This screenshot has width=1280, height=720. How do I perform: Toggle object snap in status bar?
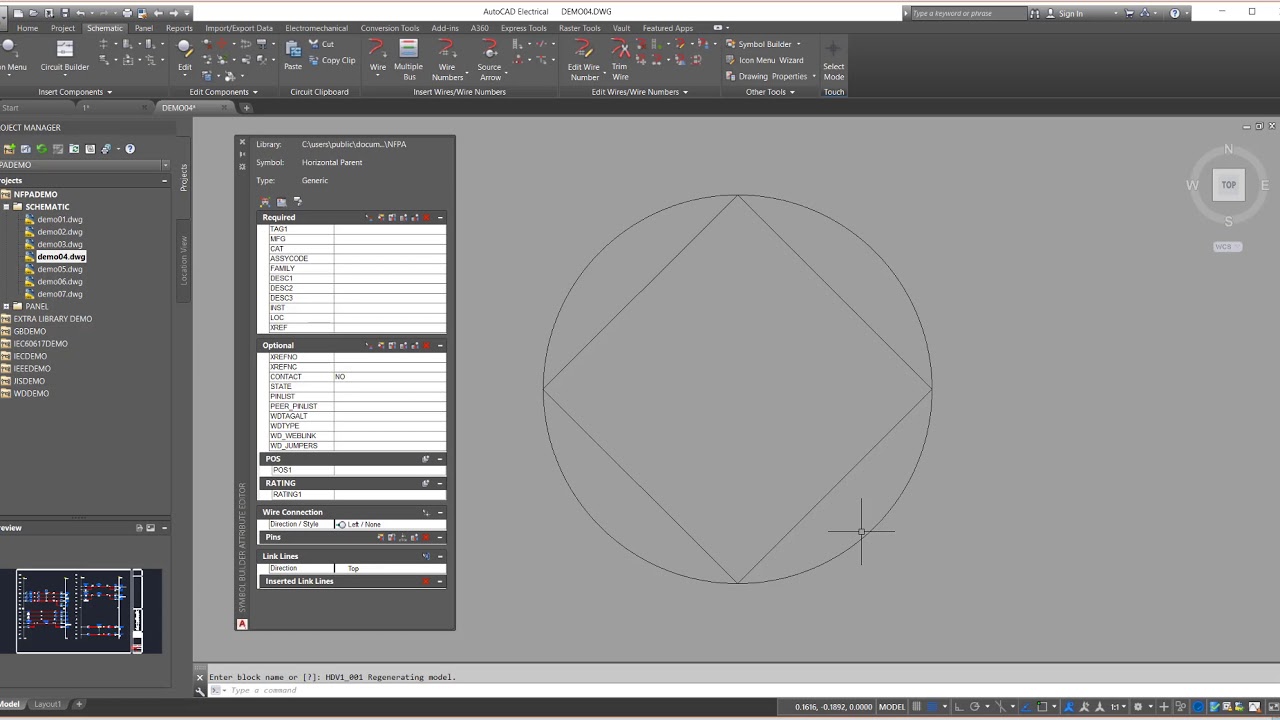click(1041, 707)
